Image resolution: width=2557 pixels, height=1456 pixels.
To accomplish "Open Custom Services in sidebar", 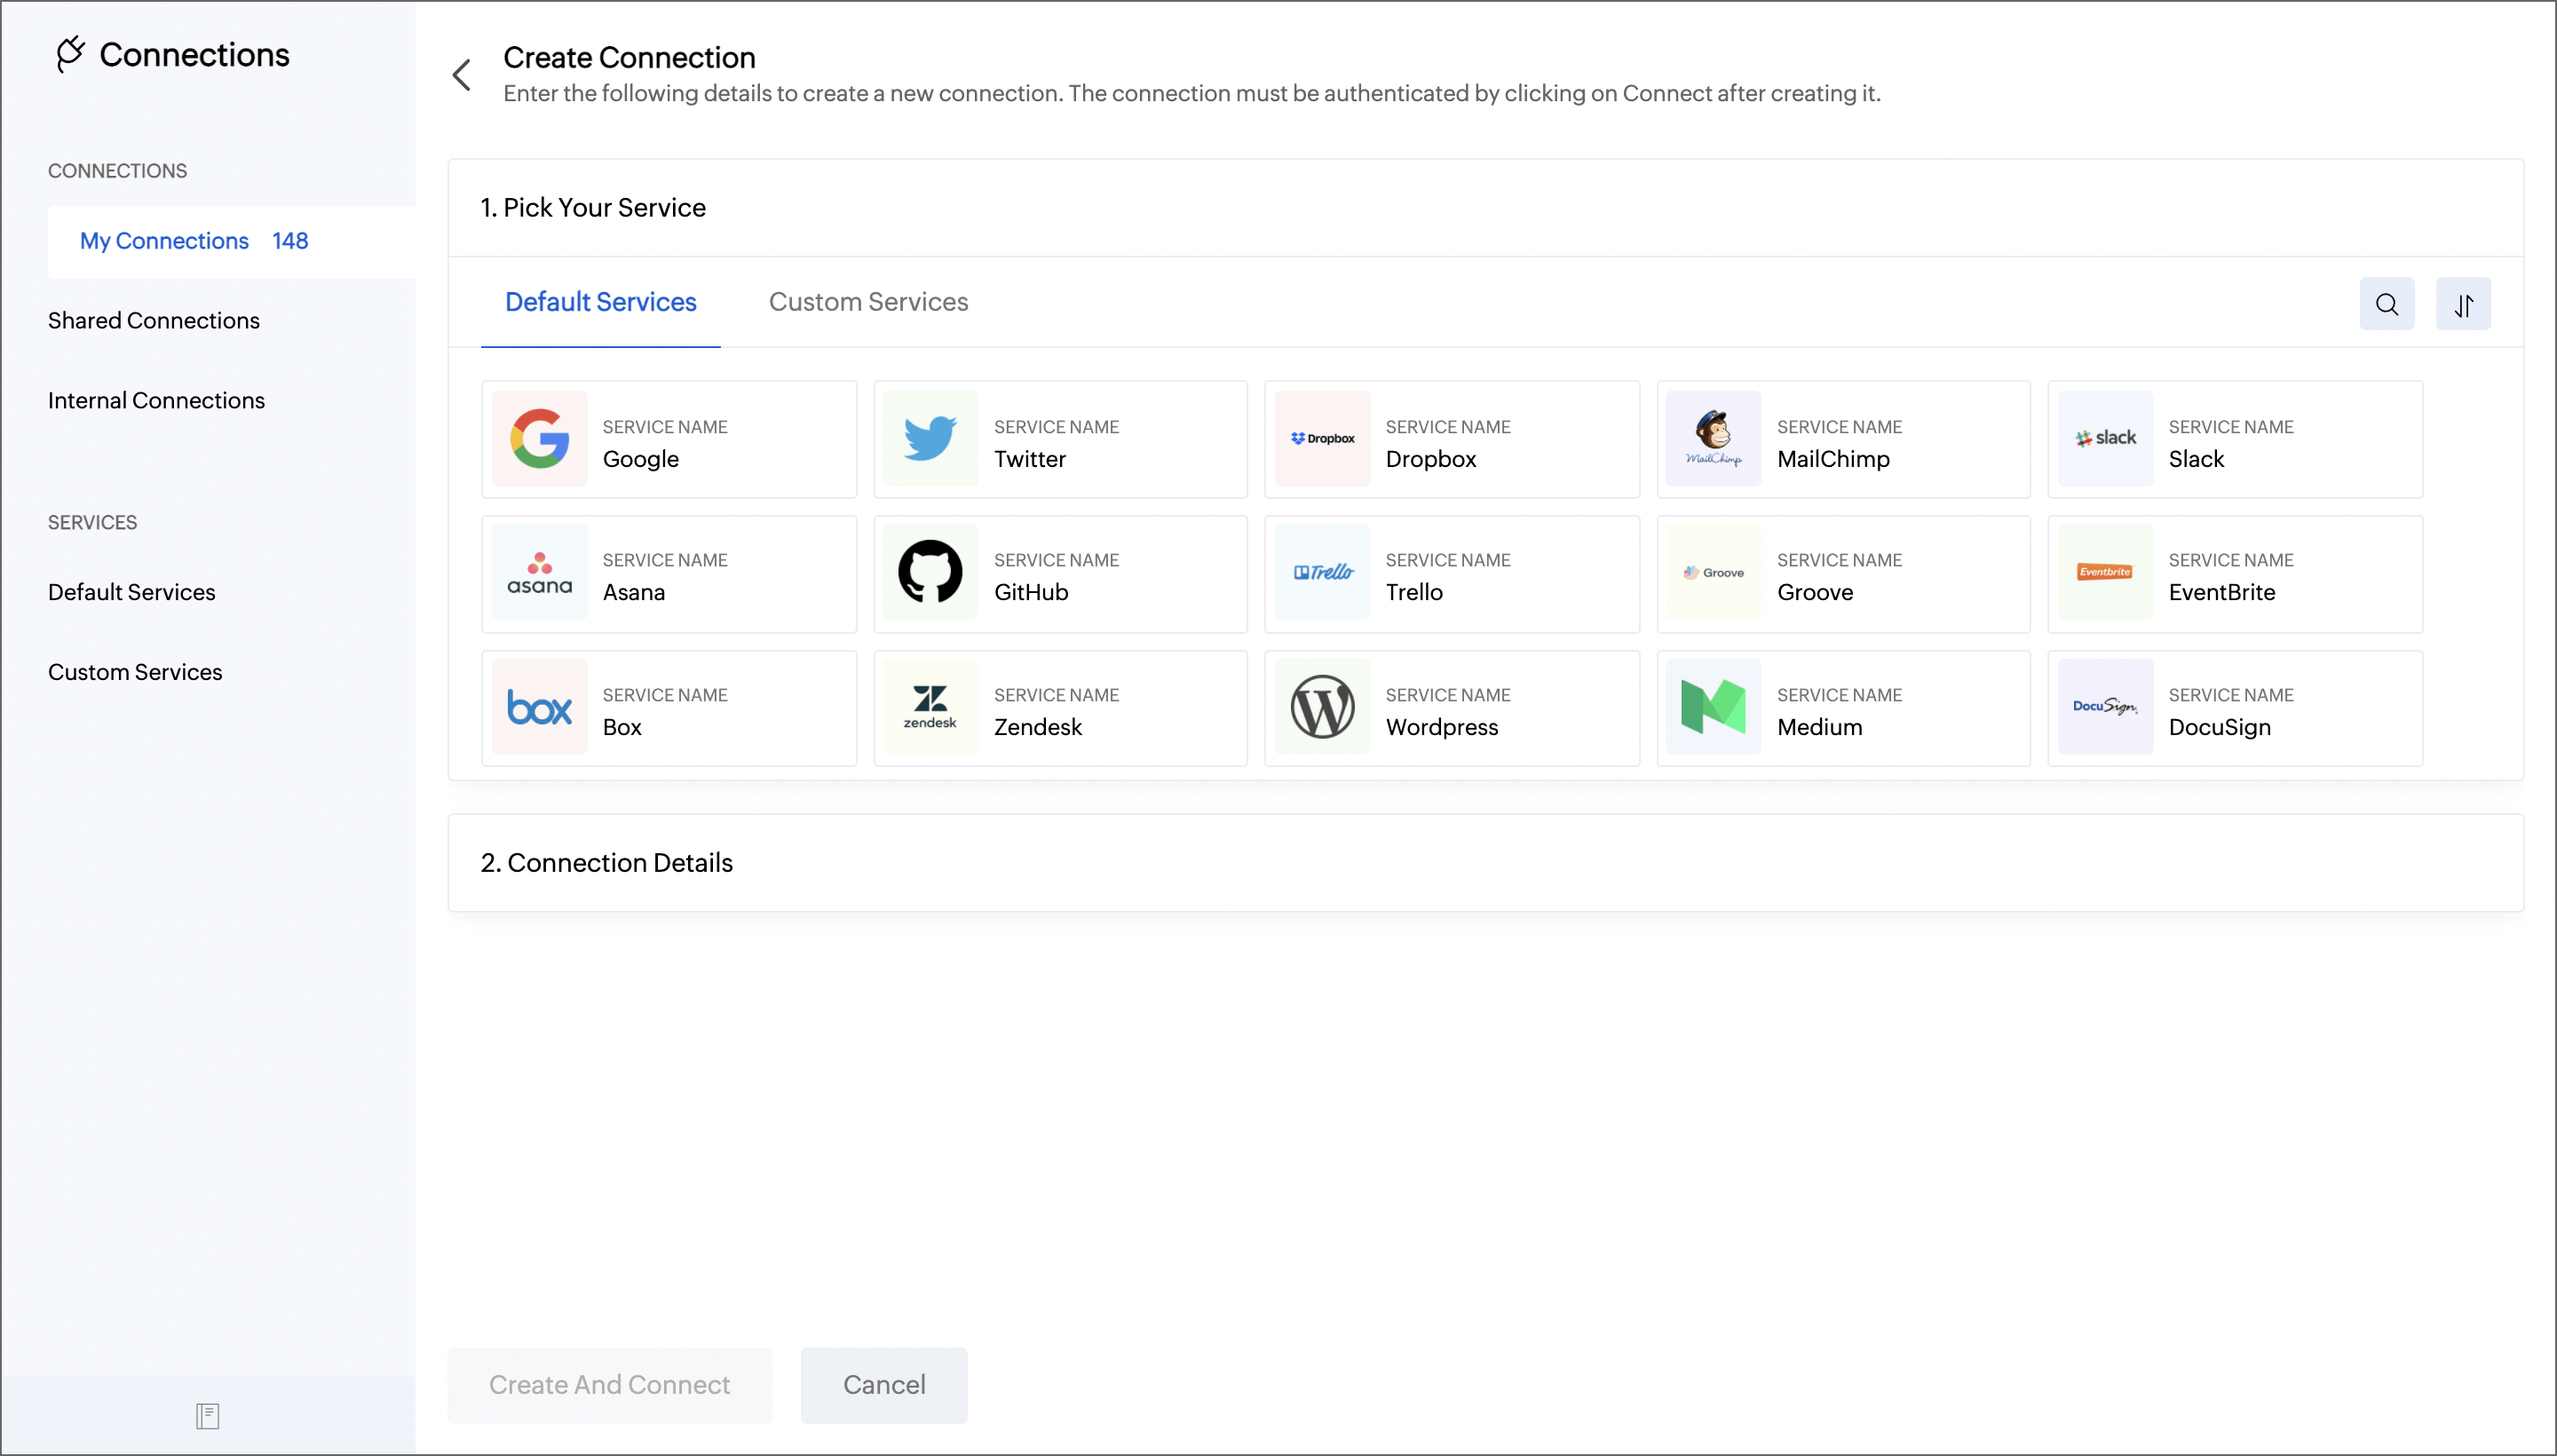I will pos(135,672).
